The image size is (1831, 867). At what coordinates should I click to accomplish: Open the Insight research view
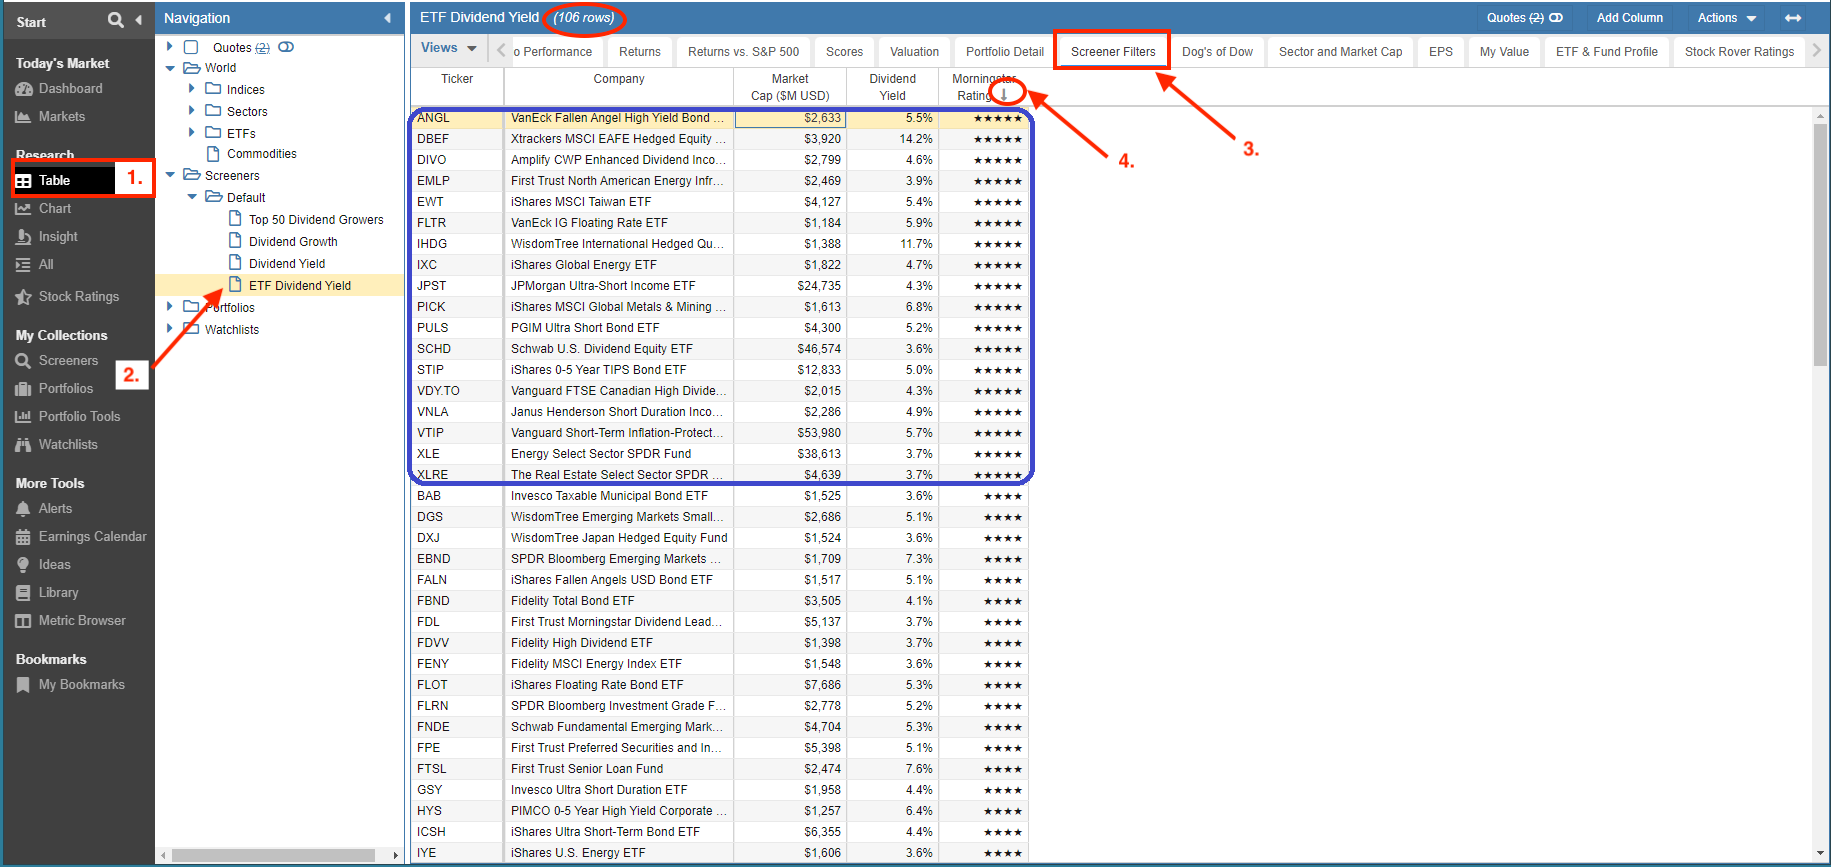pyautogui.click(x=46, y=237)
